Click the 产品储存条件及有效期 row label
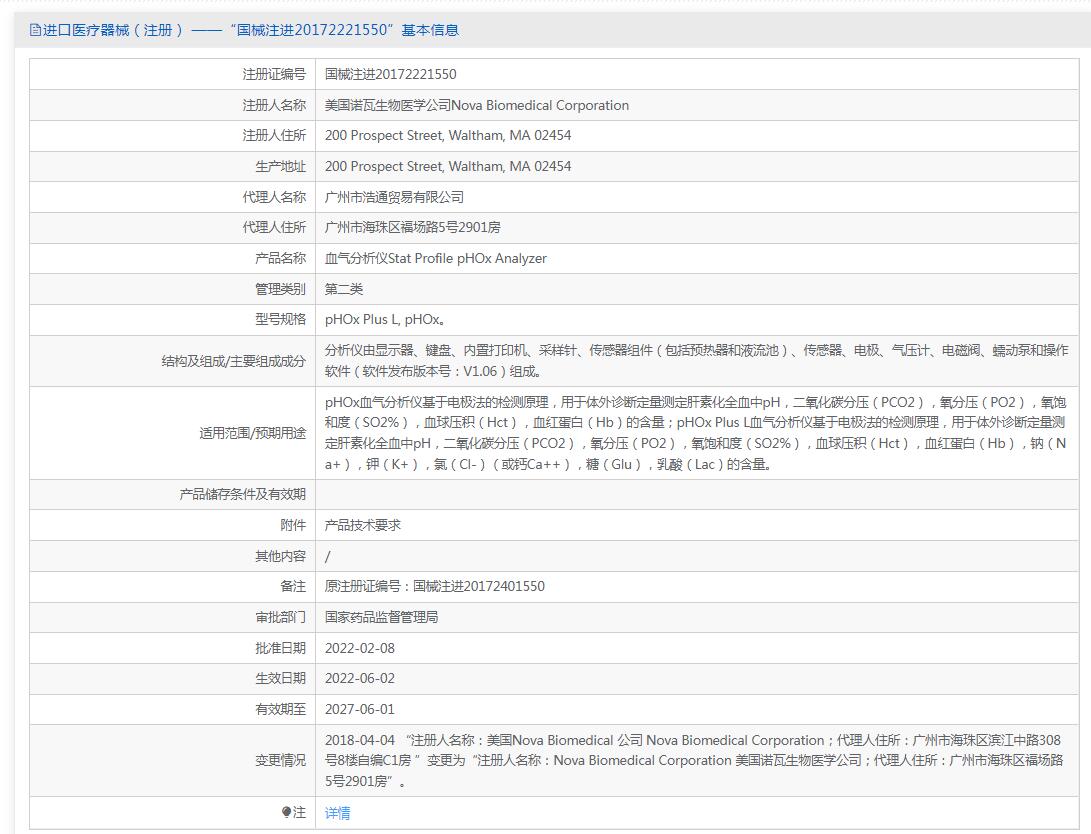 (x=242, y=495)
